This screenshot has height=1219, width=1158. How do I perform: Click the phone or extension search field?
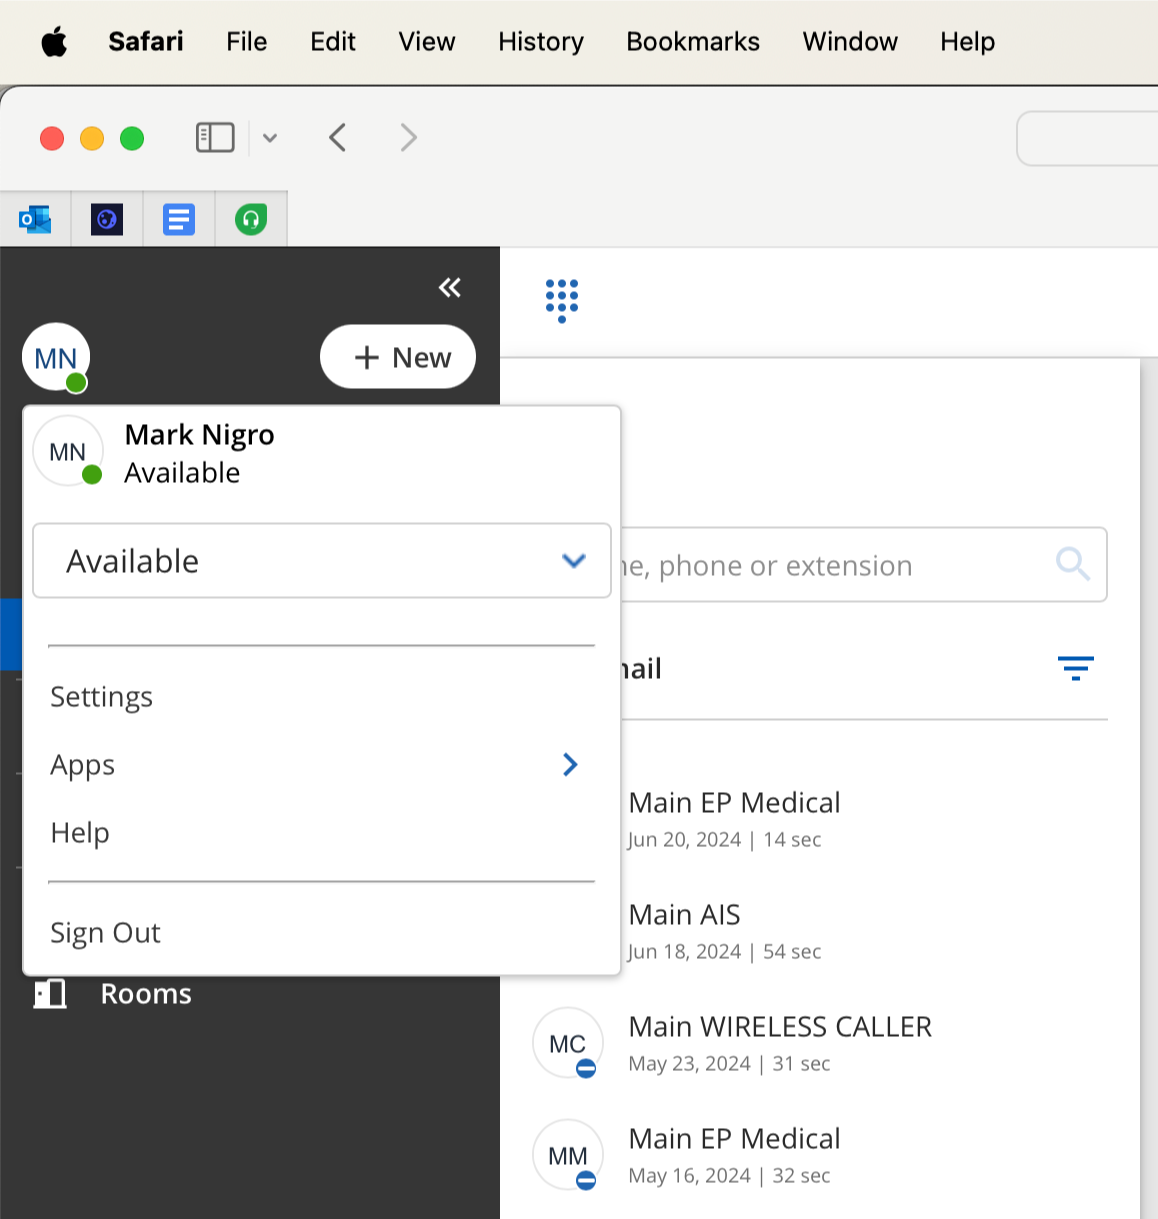830,565
